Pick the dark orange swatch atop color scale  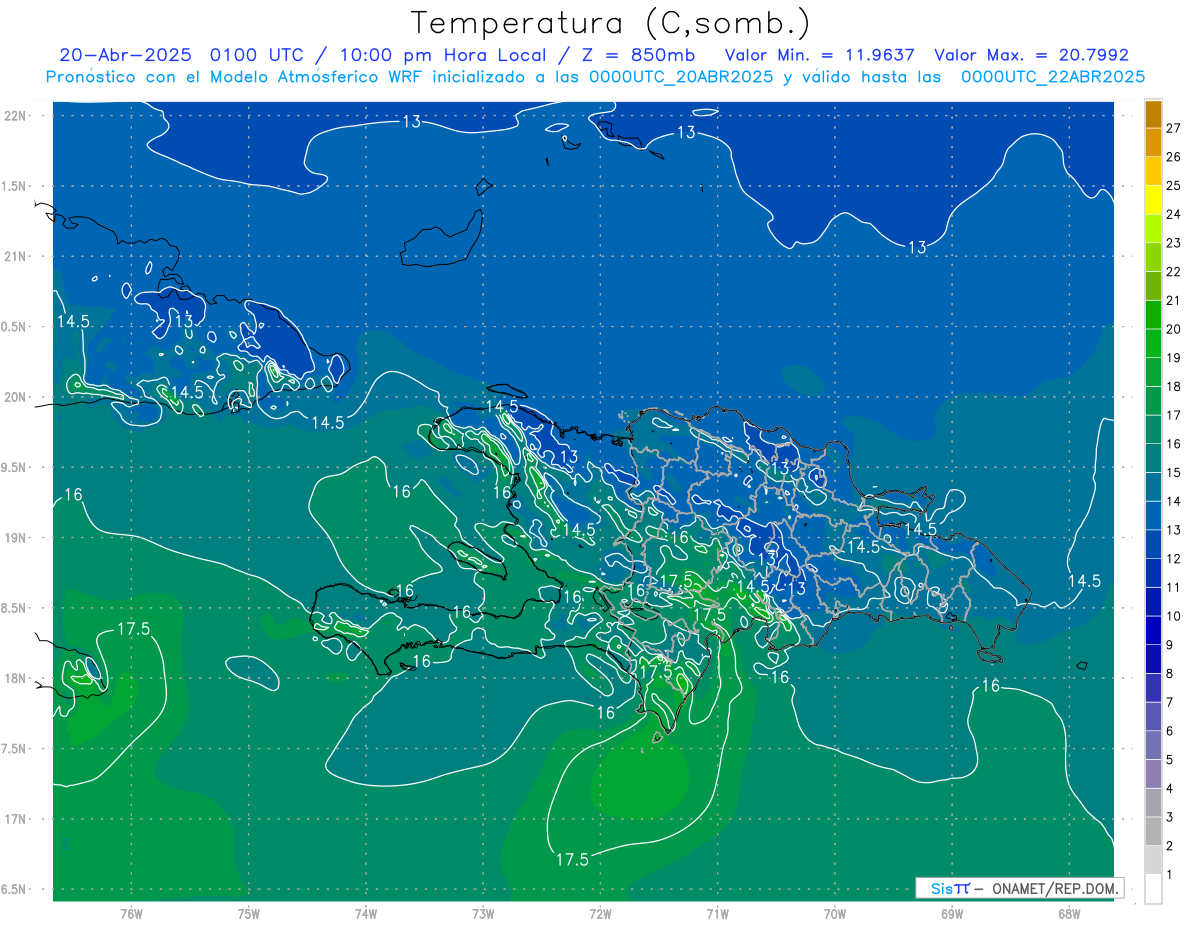pos(1153,115)
